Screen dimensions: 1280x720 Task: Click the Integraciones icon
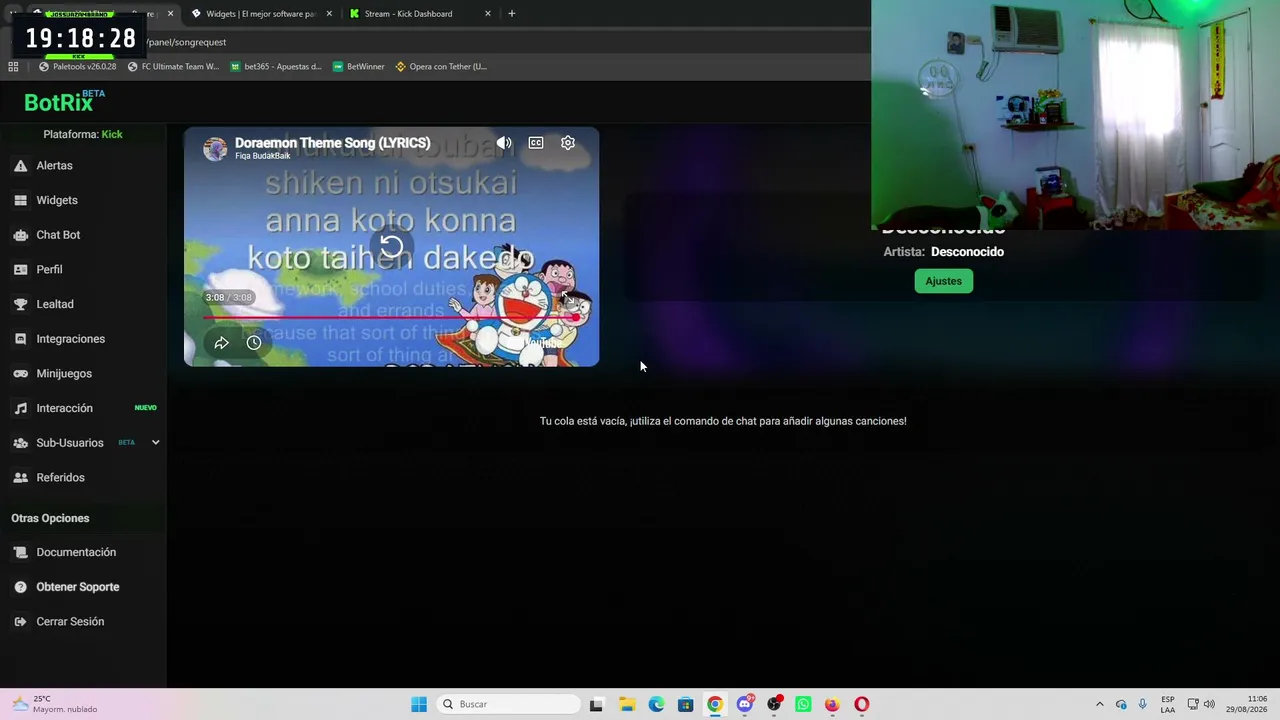20,339
